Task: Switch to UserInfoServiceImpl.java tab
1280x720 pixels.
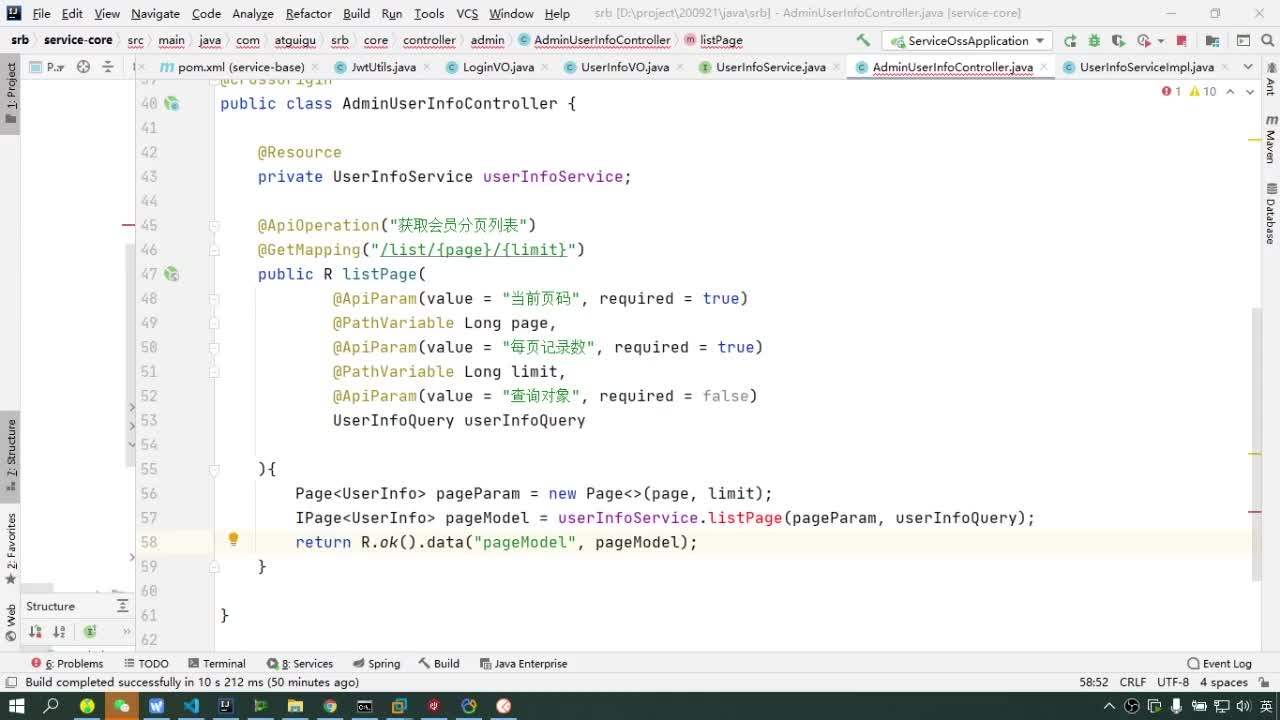Action: click(x=1146, y=67)
